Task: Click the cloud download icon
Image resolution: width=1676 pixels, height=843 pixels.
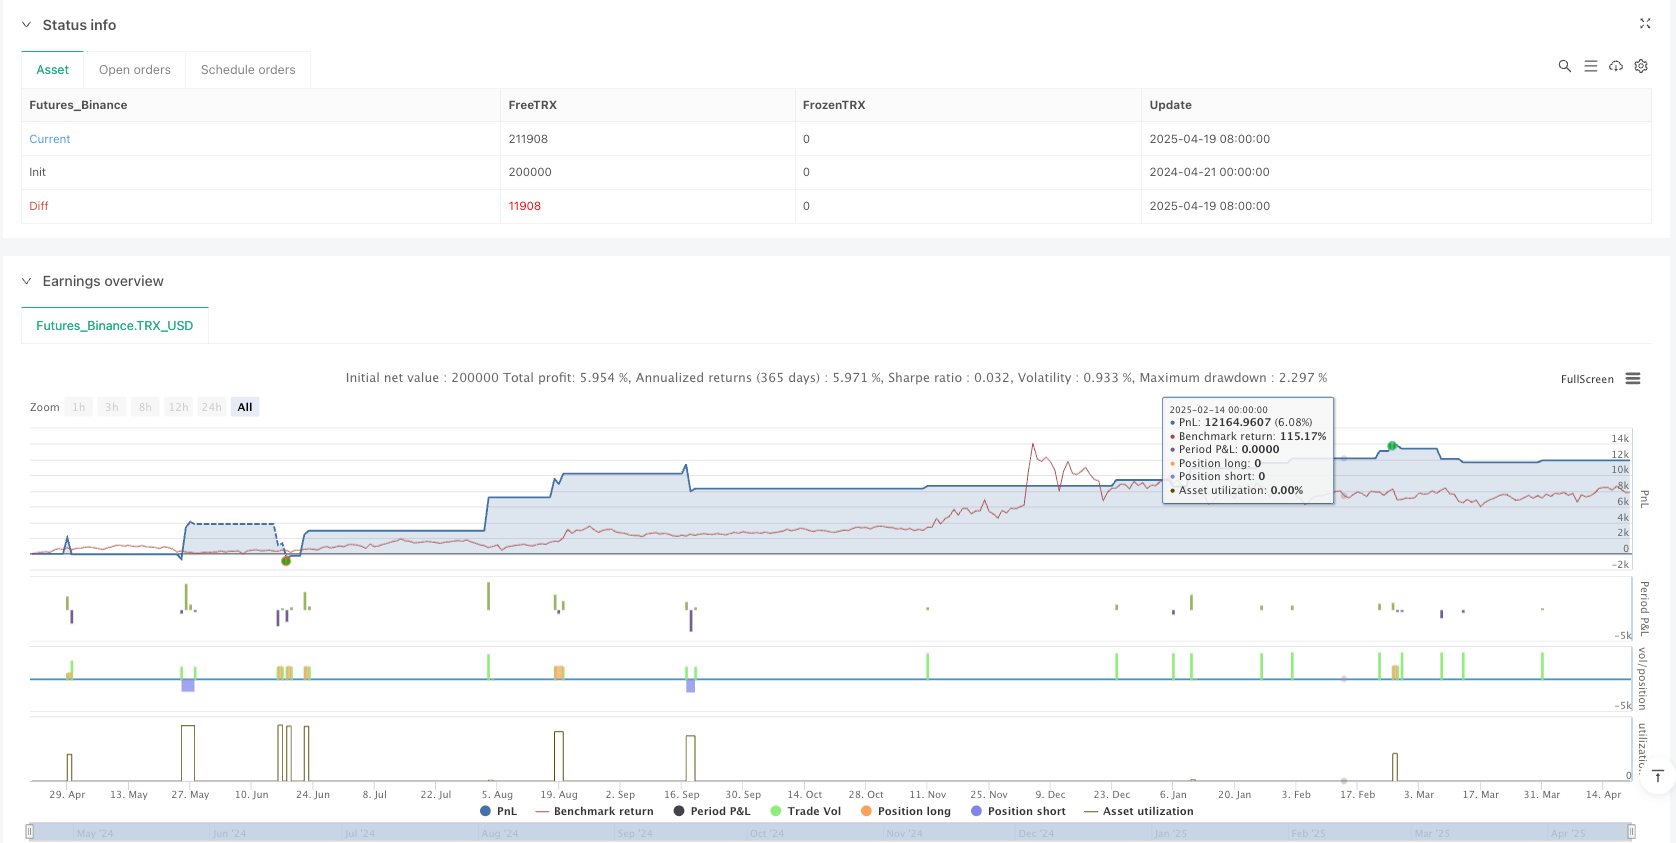Action: 1615,66
